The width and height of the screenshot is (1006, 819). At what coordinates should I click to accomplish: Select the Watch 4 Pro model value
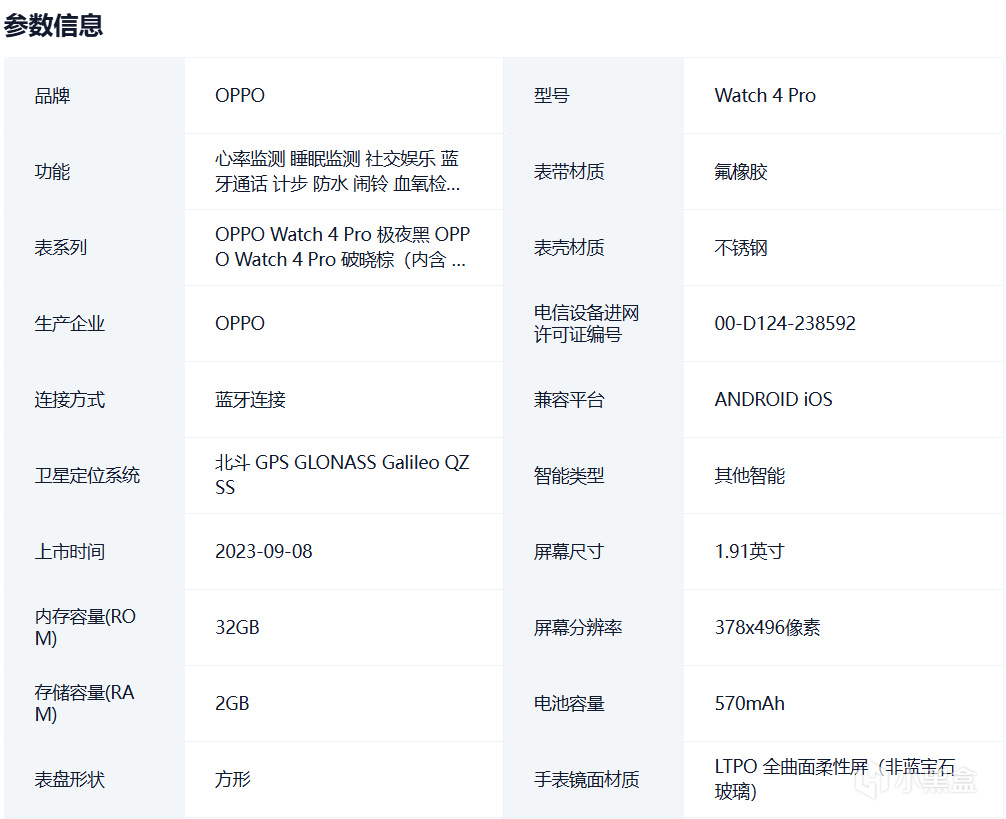coord(765,96)
